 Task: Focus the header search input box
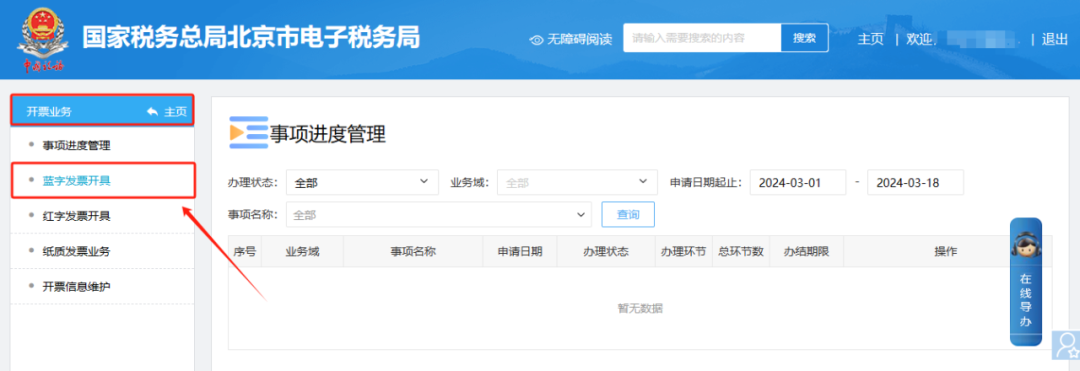pos(702,38)
